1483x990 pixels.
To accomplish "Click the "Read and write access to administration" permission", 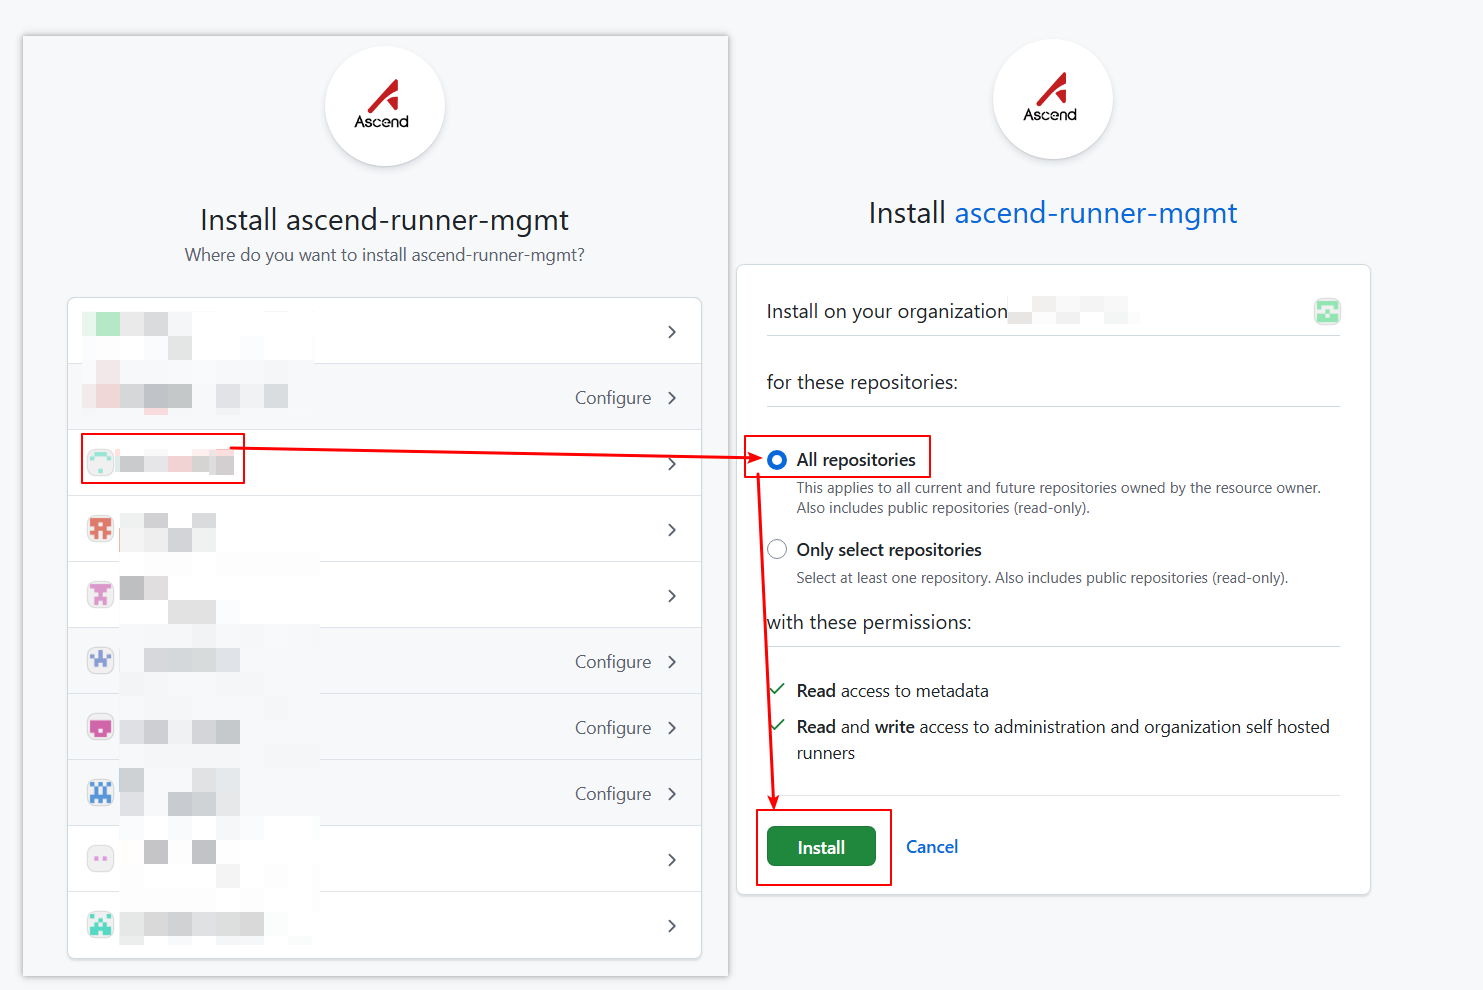I will point(1063,739).
